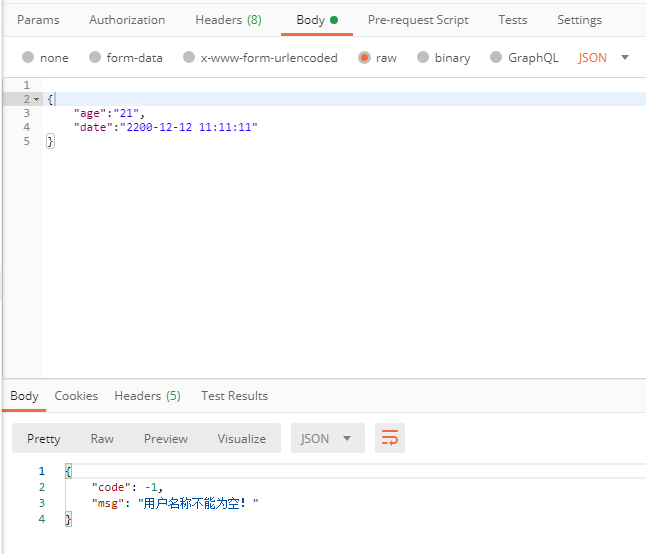Image resolution: width=646 pixels, height=554 pixels.
Task: Go to Pre-request Script tab
Action: tap(418, 20)
